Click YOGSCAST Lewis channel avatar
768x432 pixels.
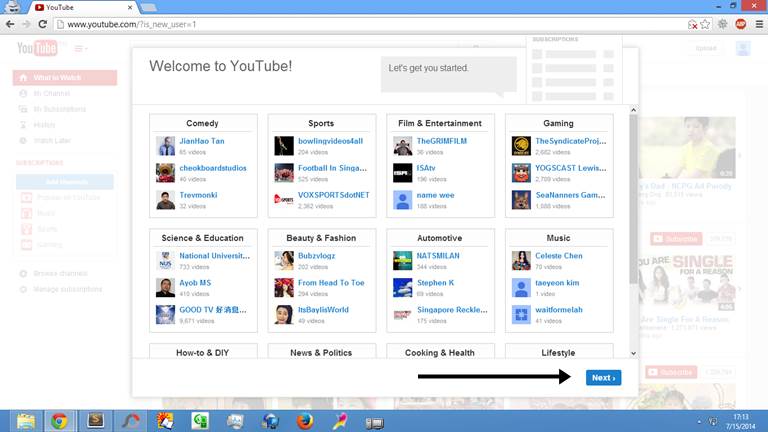521,173
